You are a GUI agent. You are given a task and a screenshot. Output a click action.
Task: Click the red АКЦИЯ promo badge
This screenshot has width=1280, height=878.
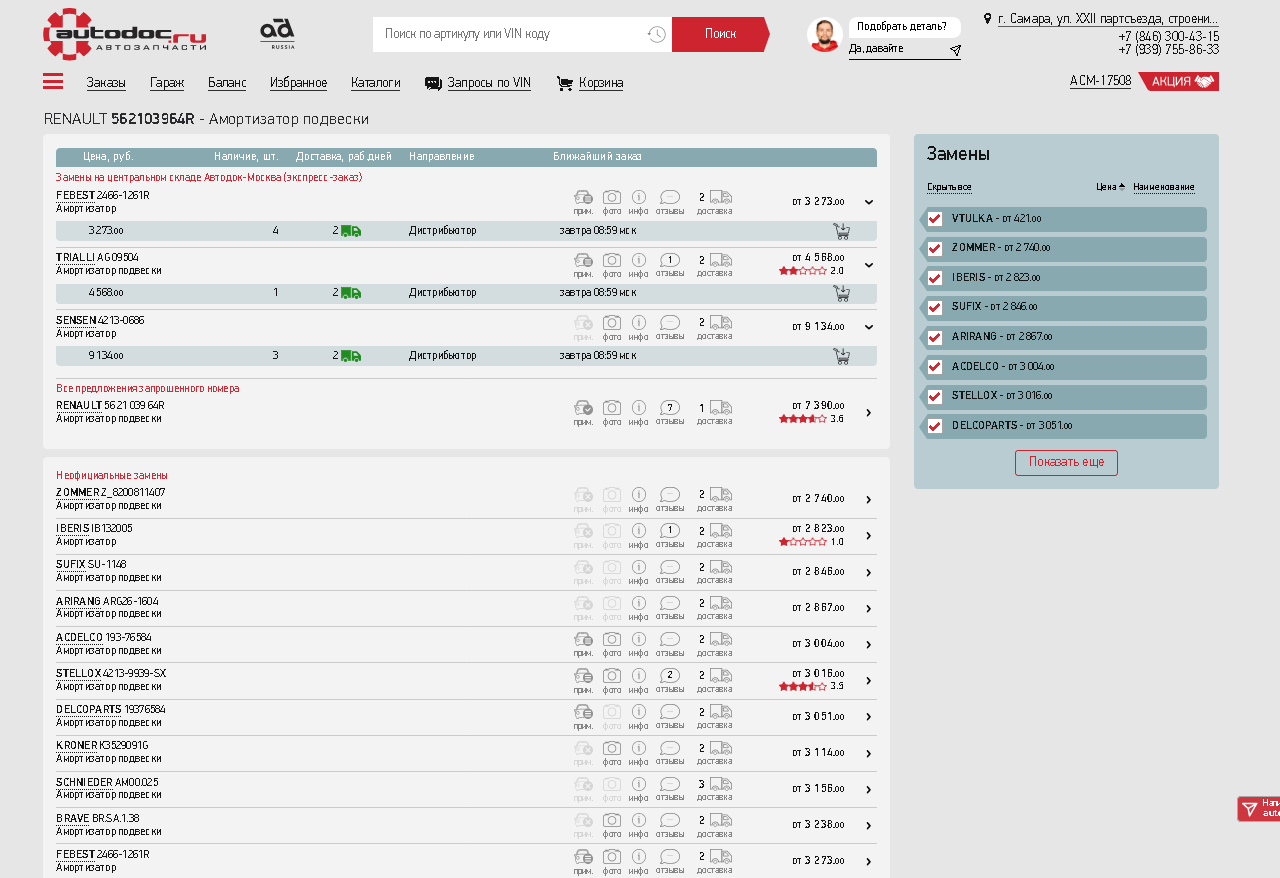click(1182, 82)
